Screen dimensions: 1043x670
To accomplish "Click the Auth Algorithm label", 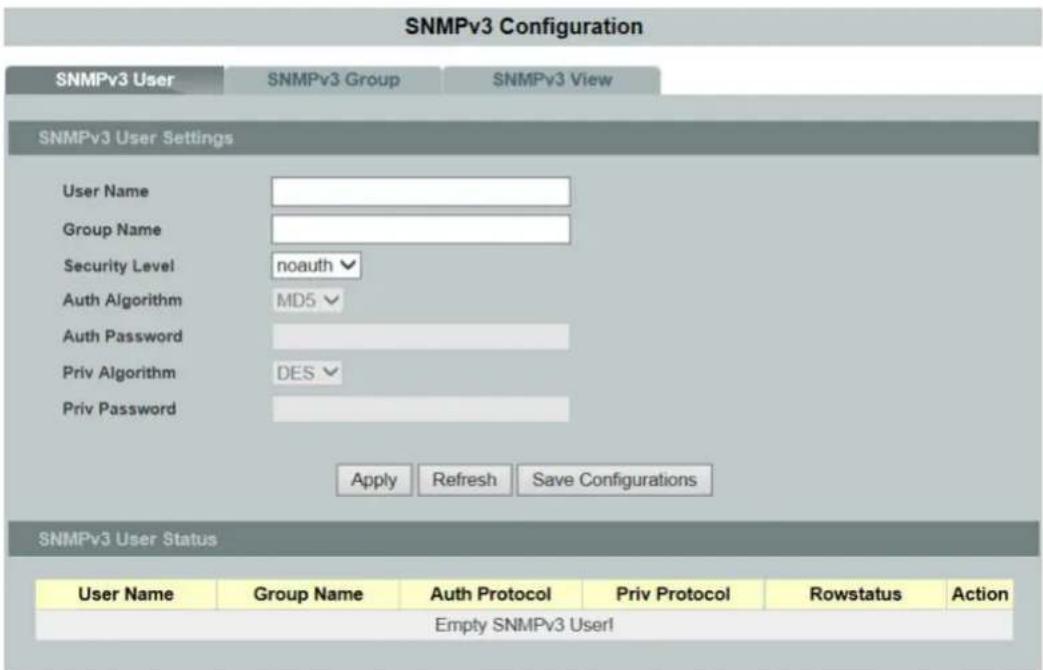I will coord(122,301).
